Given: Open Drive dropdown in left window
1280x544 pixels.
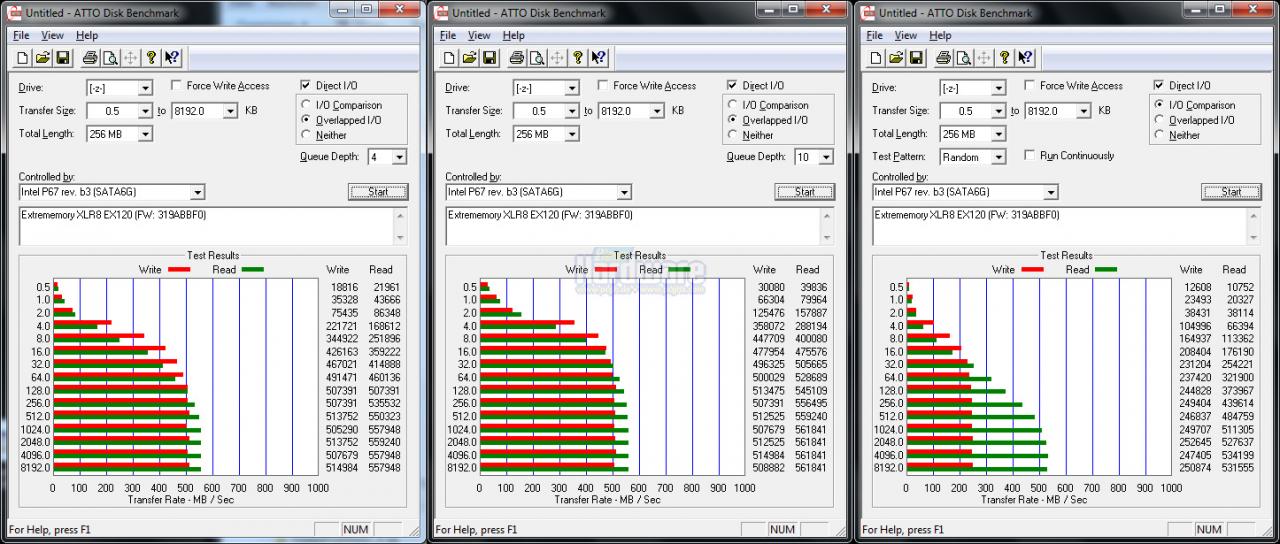Looking at the screenshot, I should (x=145, y=88).
